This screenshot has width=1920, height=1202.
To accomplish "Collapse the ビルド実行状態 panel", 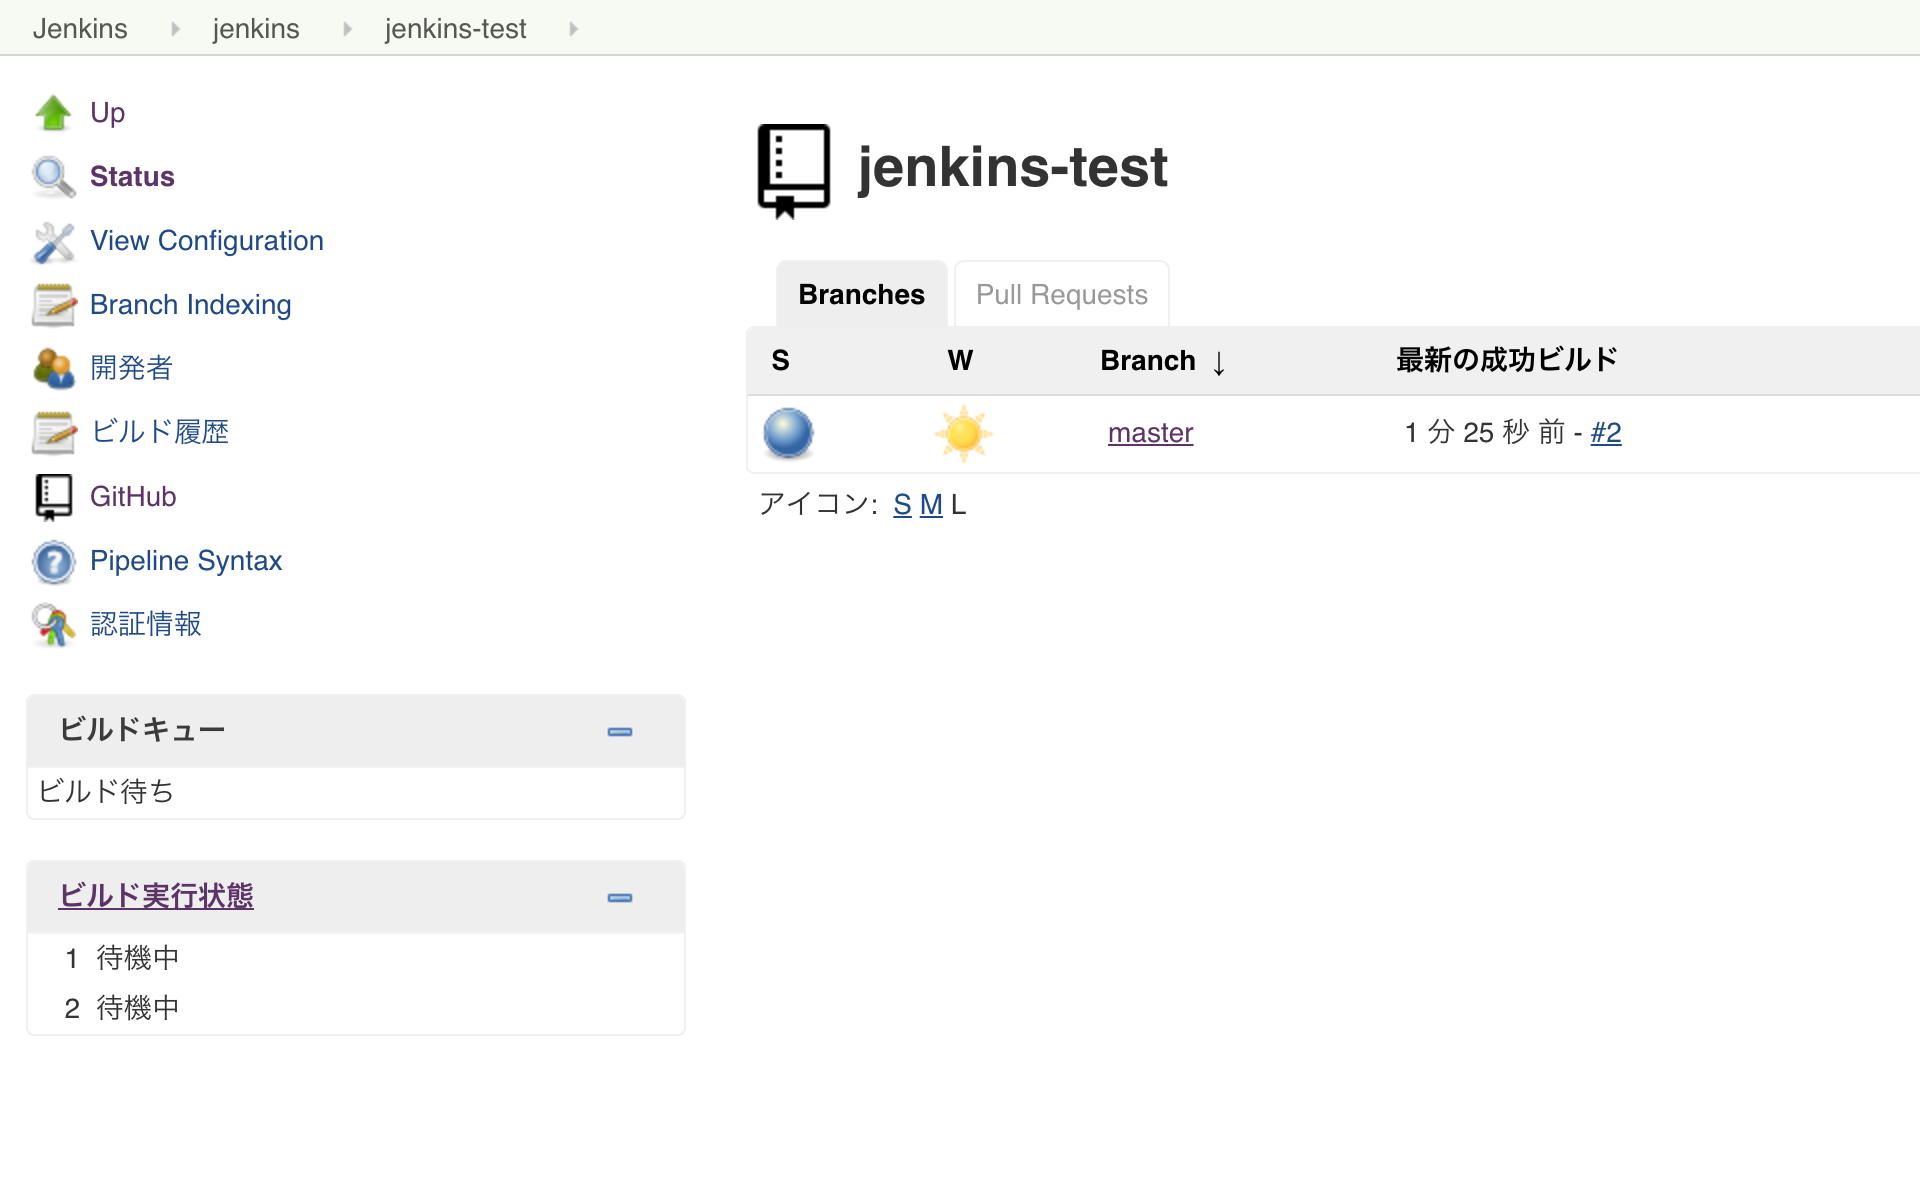I will (620, 897).
